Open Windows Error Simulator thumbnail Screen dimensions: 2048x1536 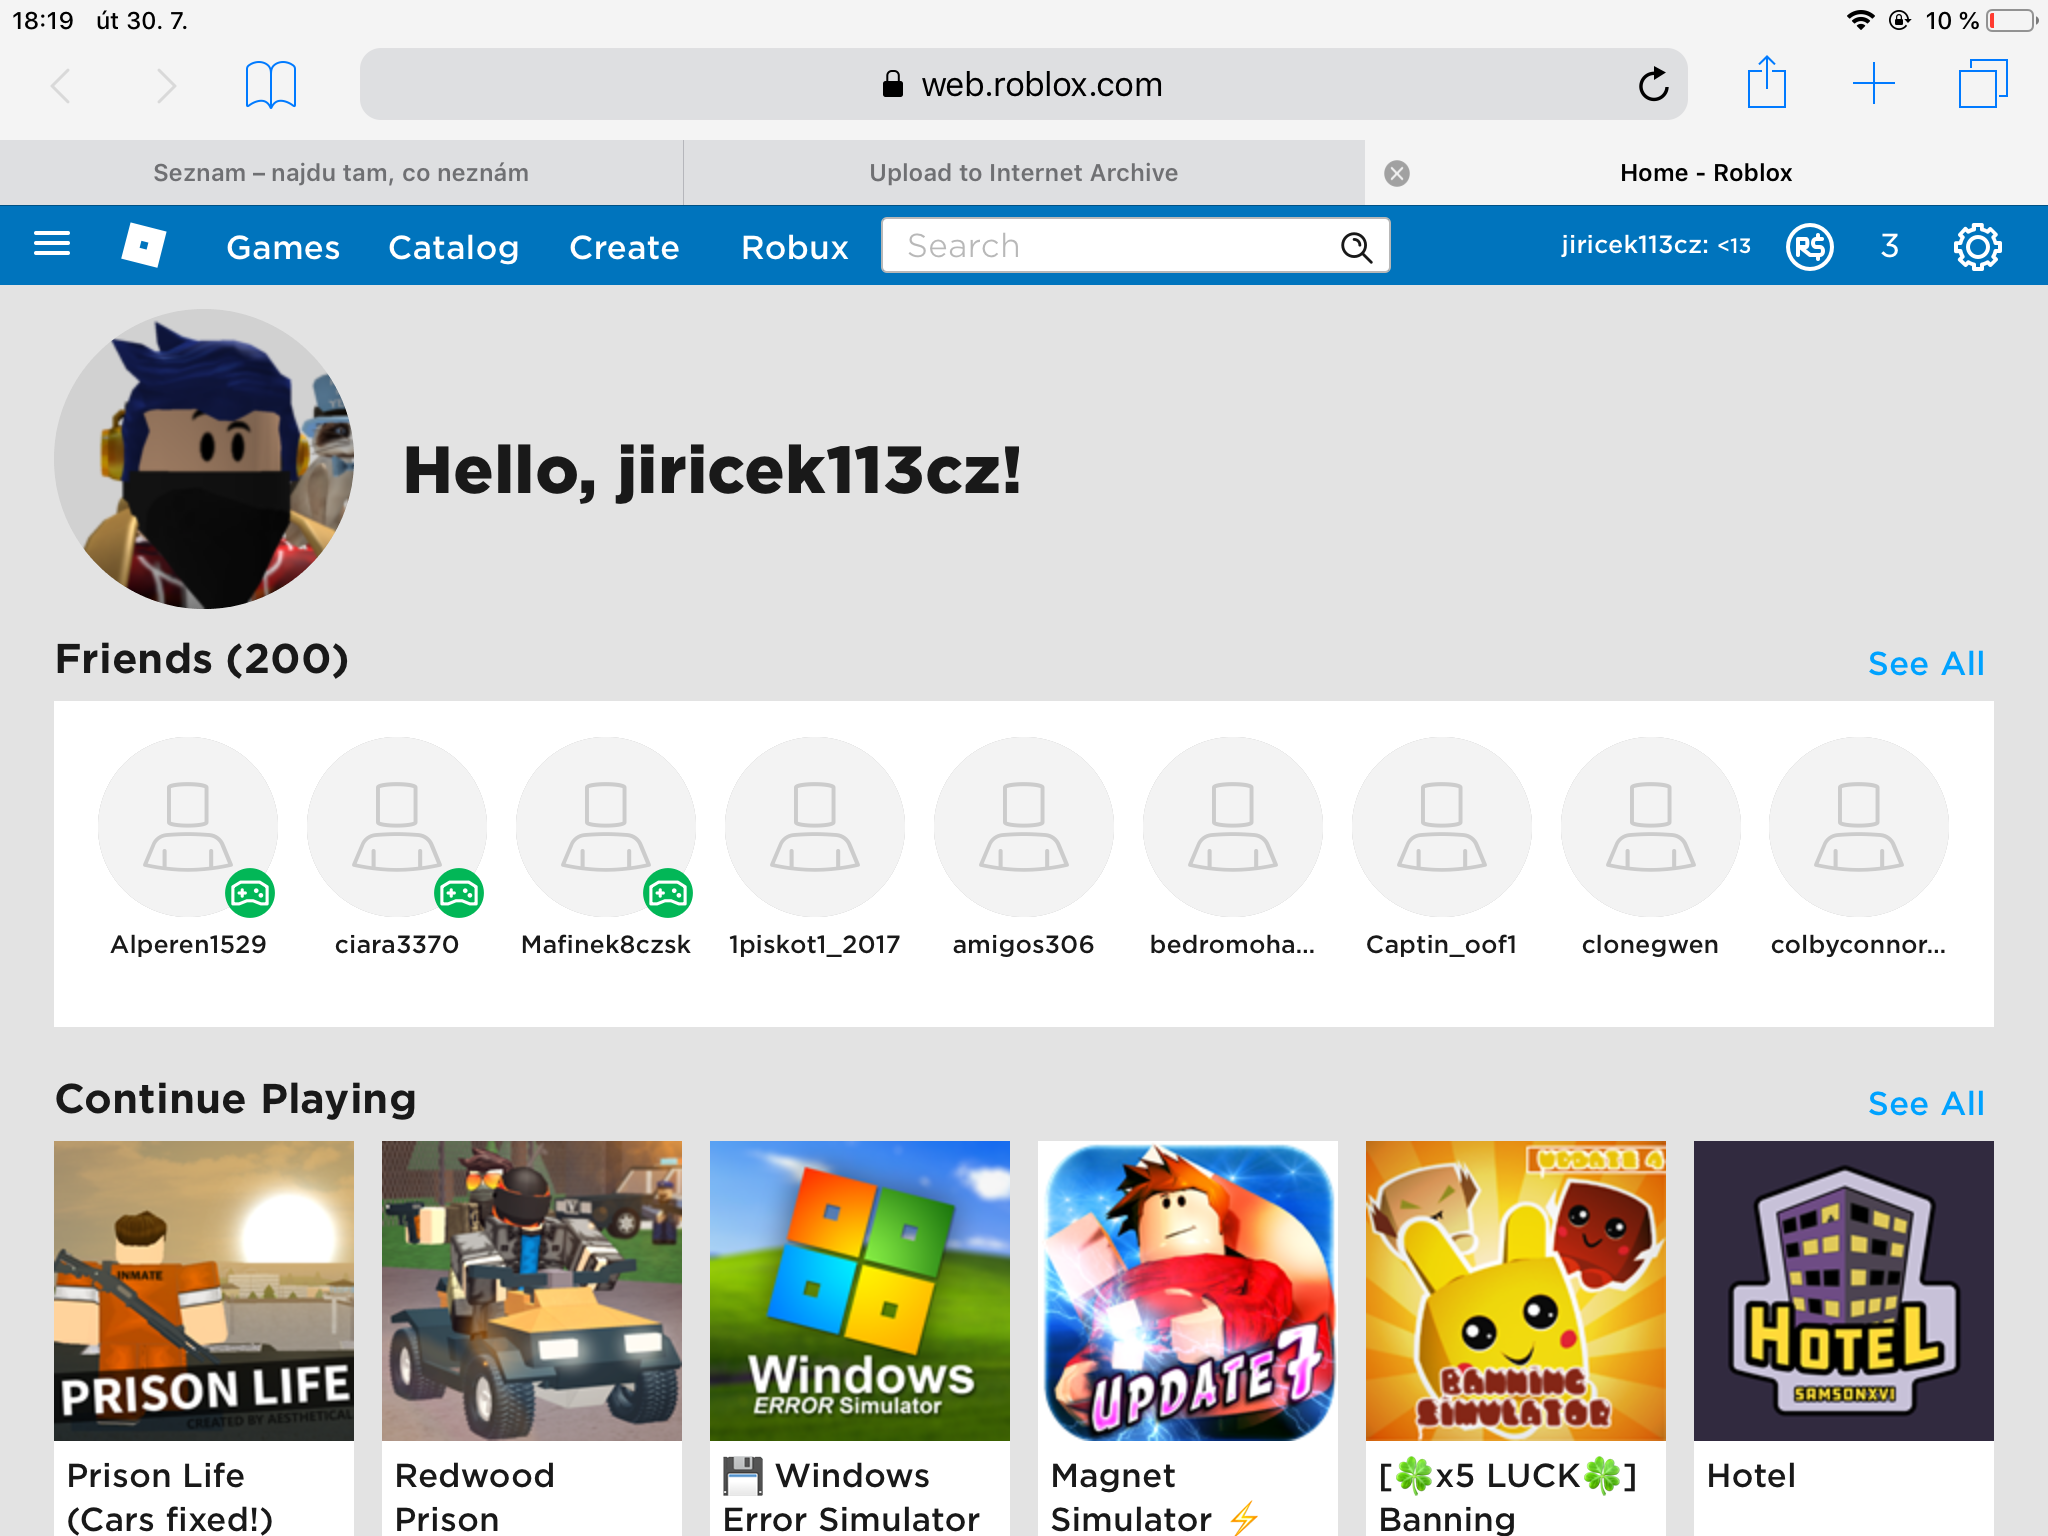[x=860, y=1291]
